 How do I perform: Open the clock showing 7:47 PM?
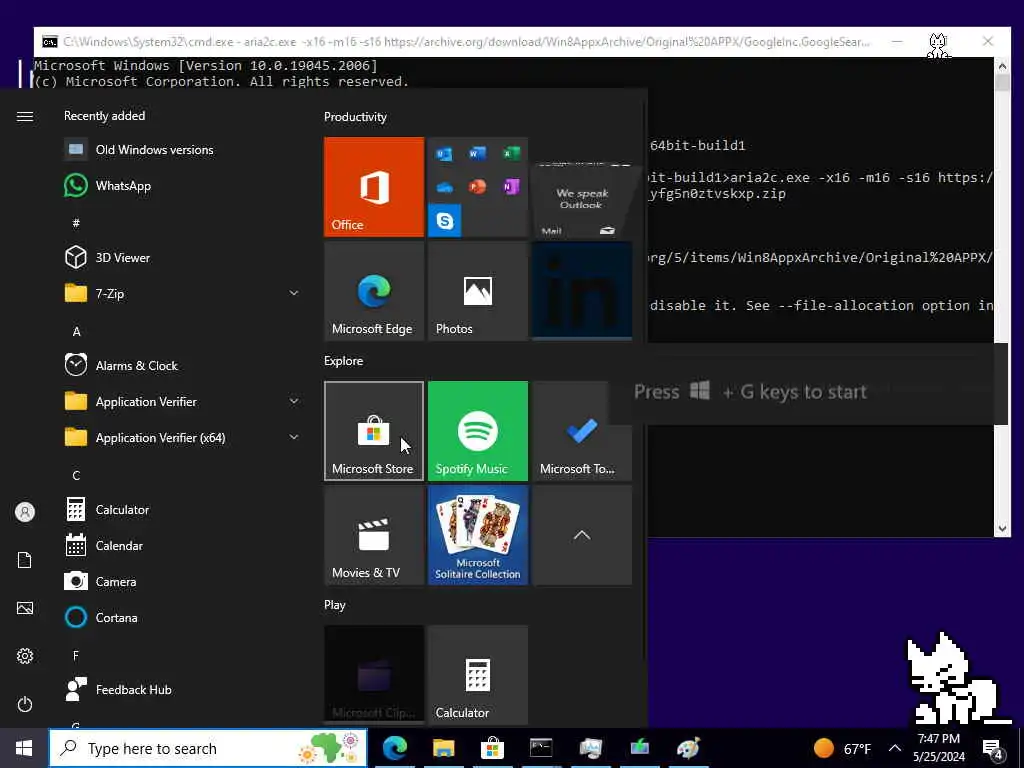938,748
